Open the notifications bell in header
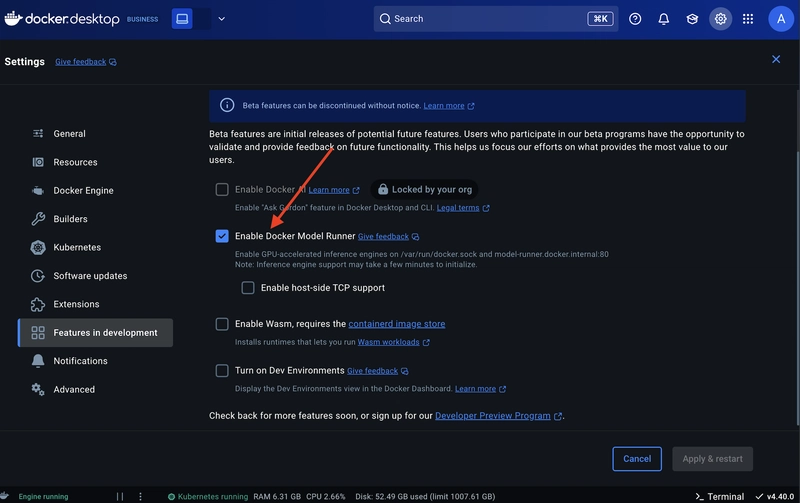Viewport: 800px width, 503px height. (663, 19)
